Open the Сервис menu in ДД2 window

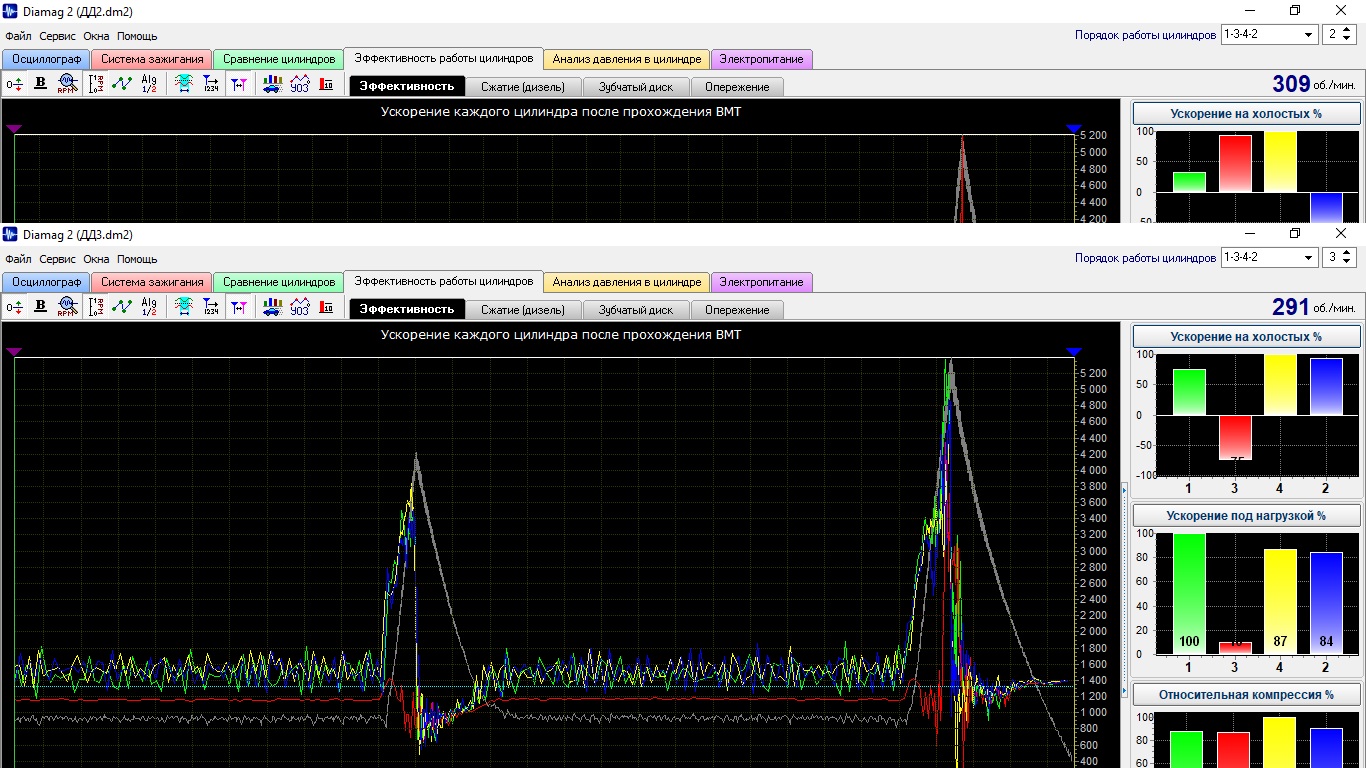tap(57, 36)
